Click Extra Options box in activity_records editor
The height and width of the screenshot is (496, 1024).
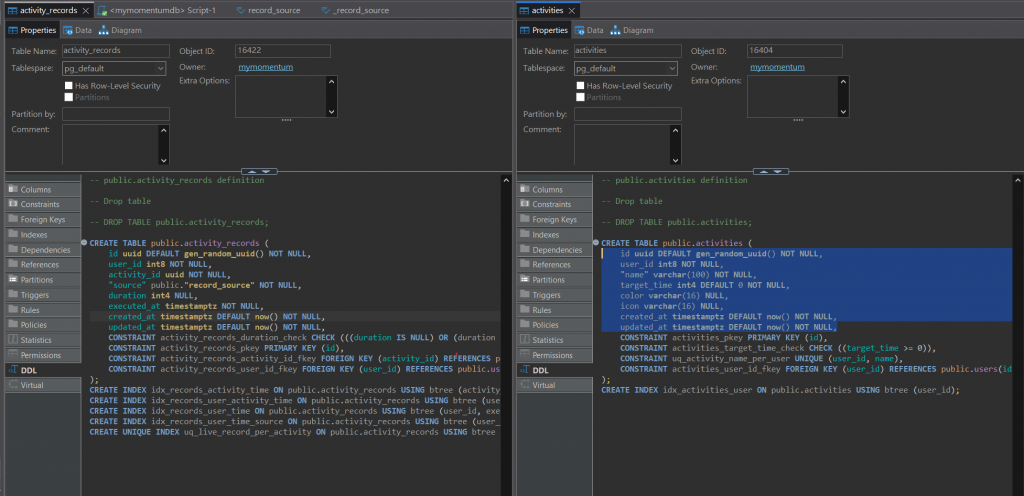click(x=281, y=97)
